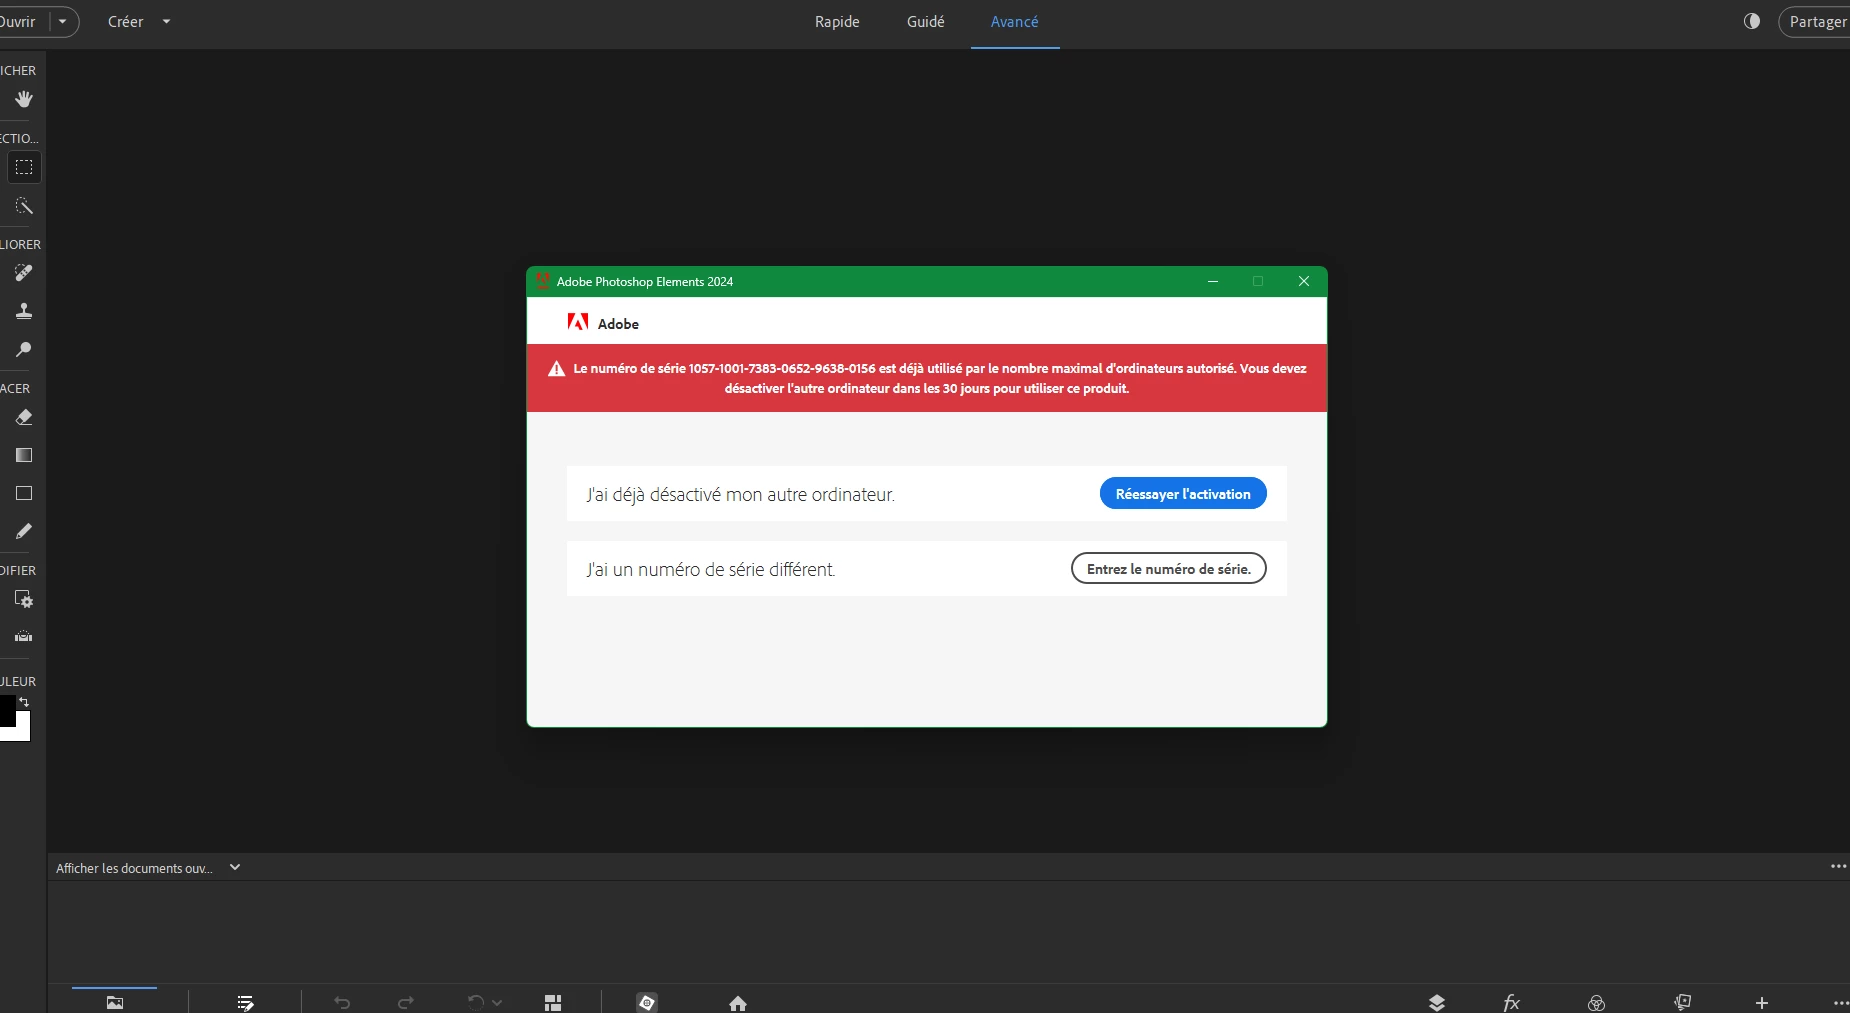This screenshot has height=1013, width=1850.
Task: Select the Rectangle shape tool
Action: (x=24, y=493)
